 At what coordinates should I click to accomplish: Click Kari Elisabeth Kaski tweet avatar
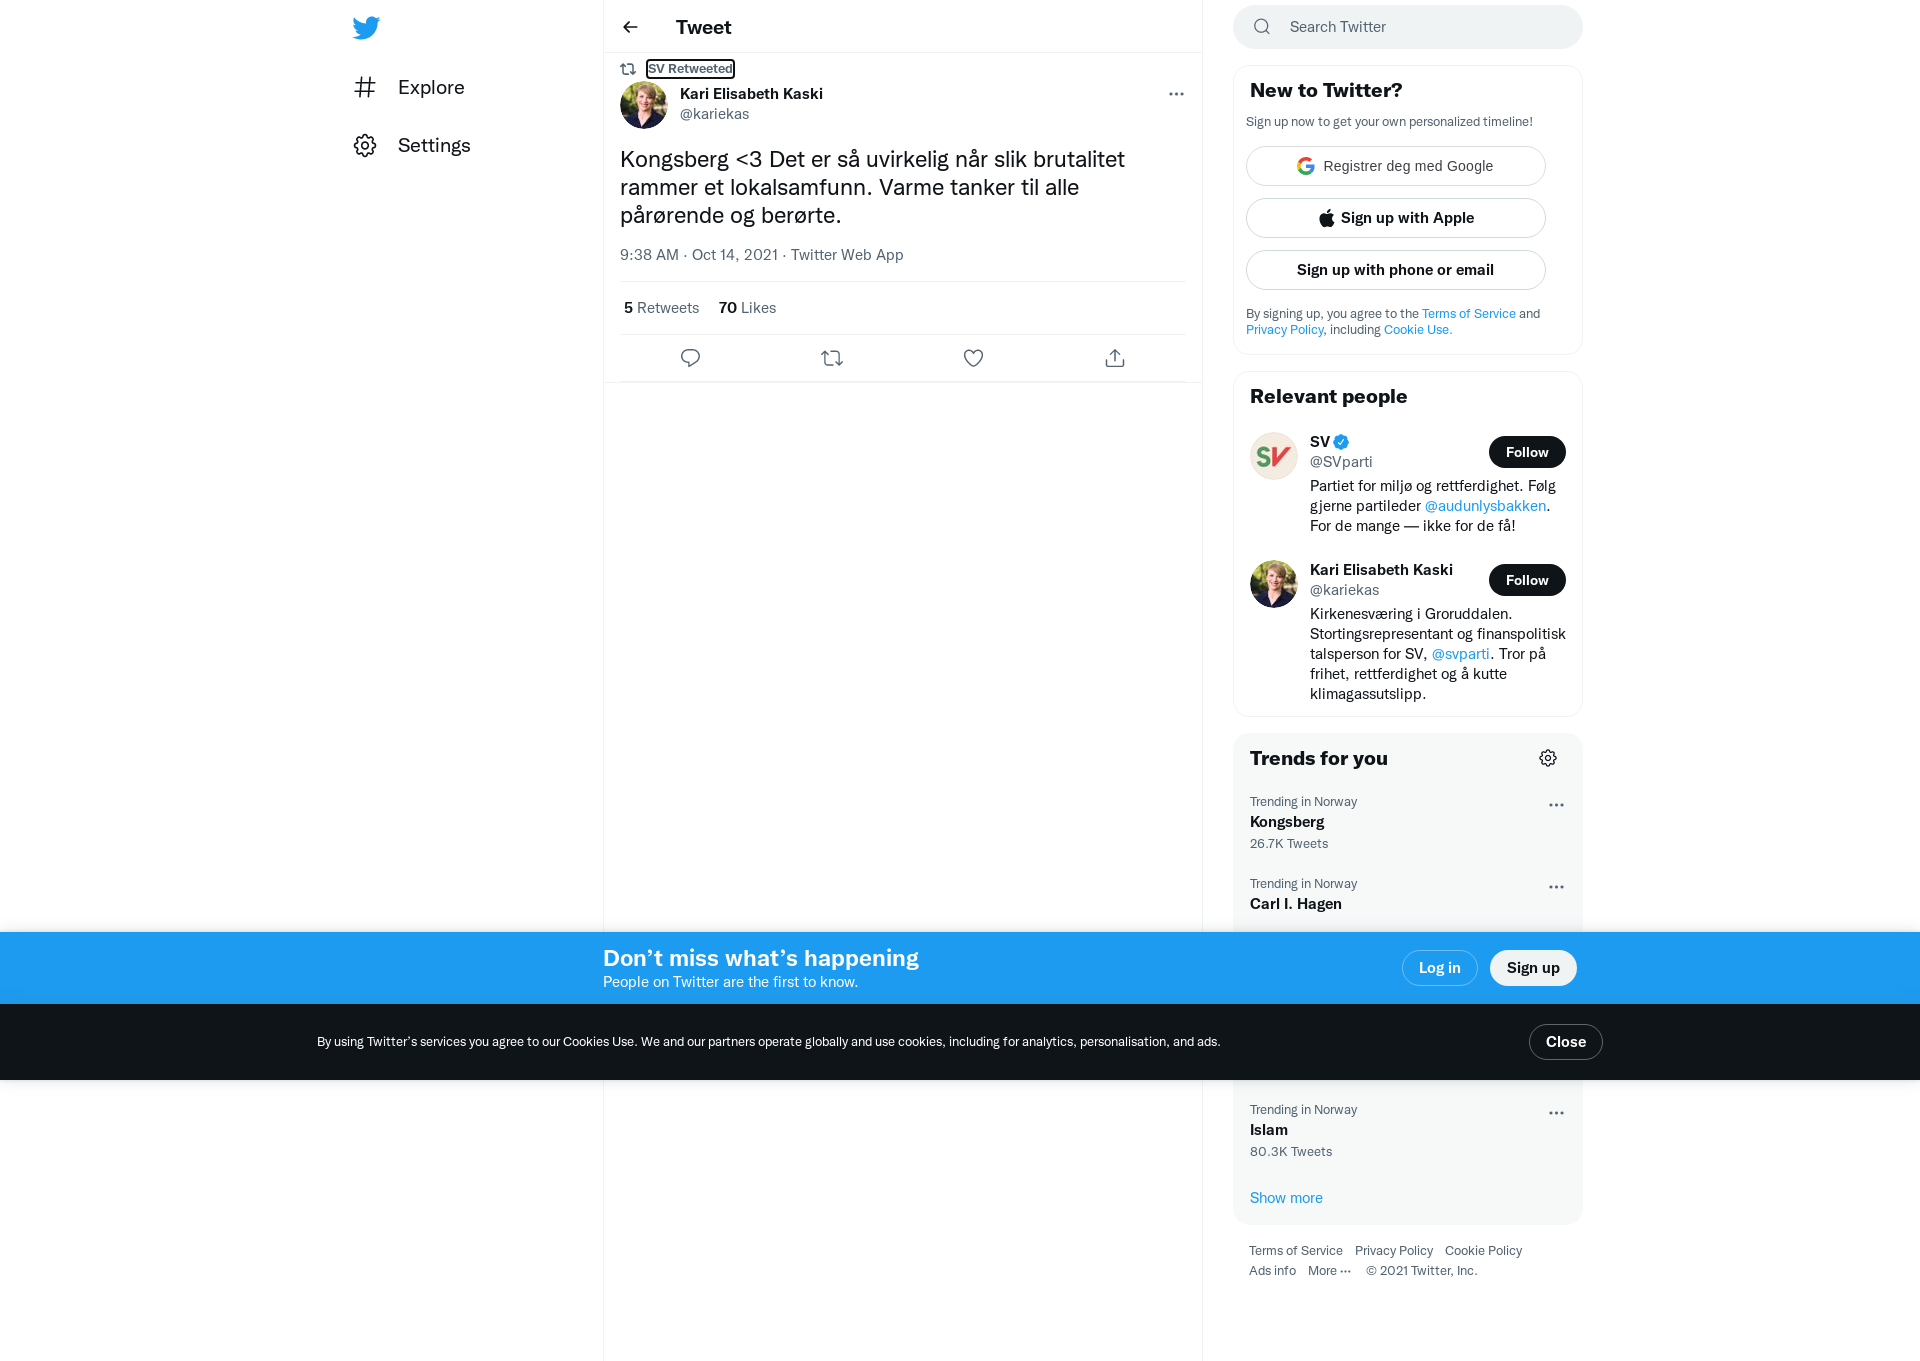(644, 104)
